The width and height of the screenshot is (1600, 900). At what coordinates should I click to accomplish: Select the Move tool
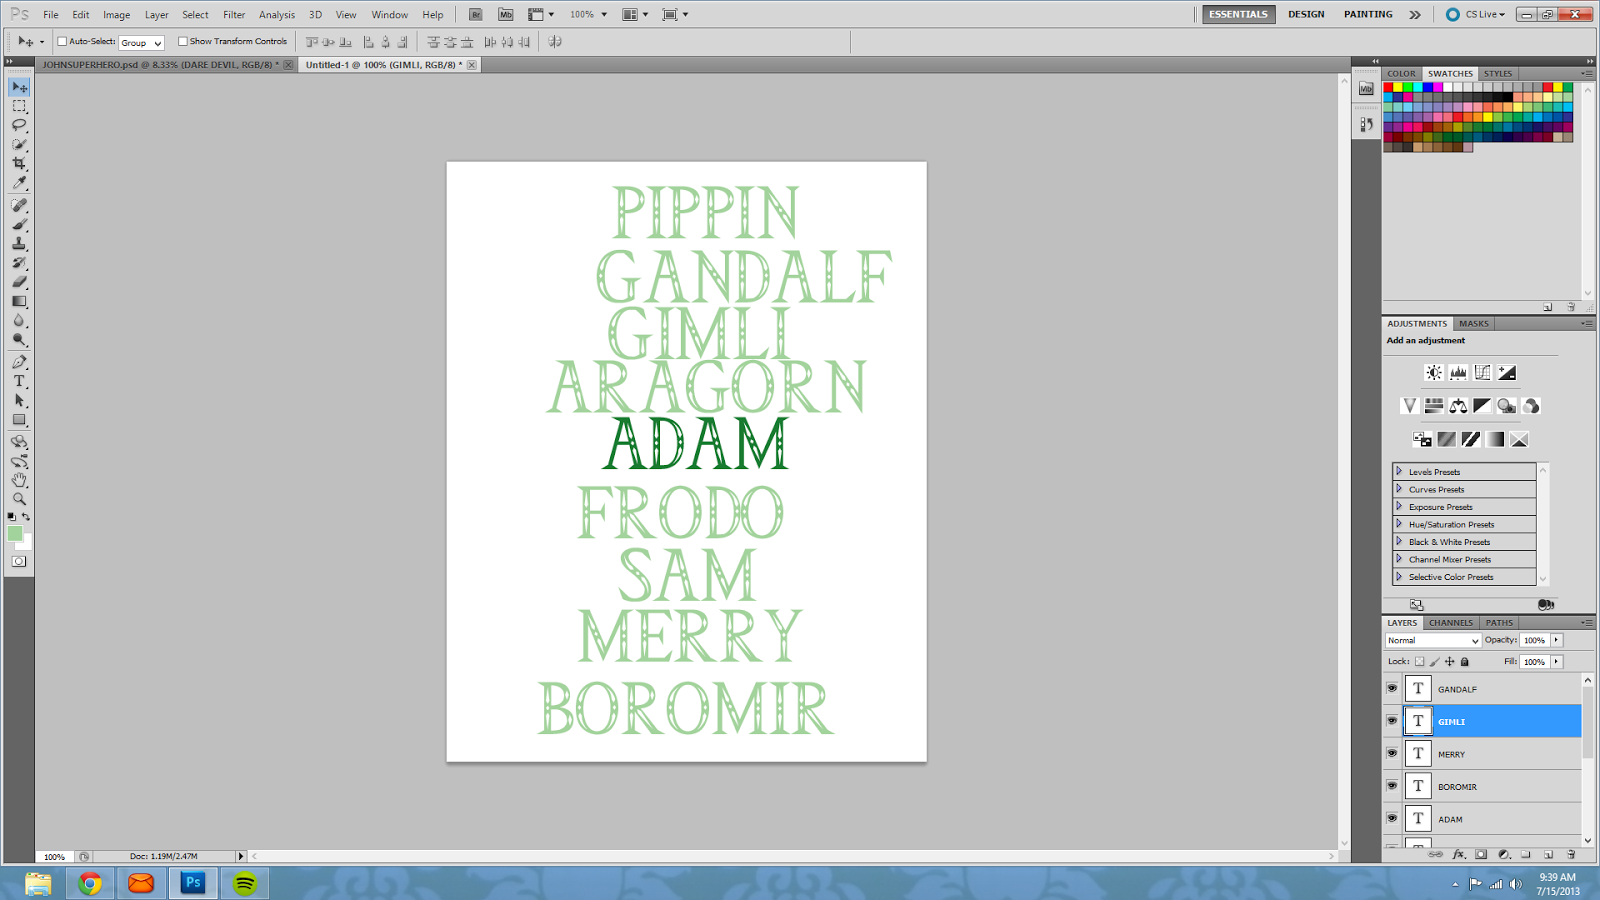(x=19, y=87)
